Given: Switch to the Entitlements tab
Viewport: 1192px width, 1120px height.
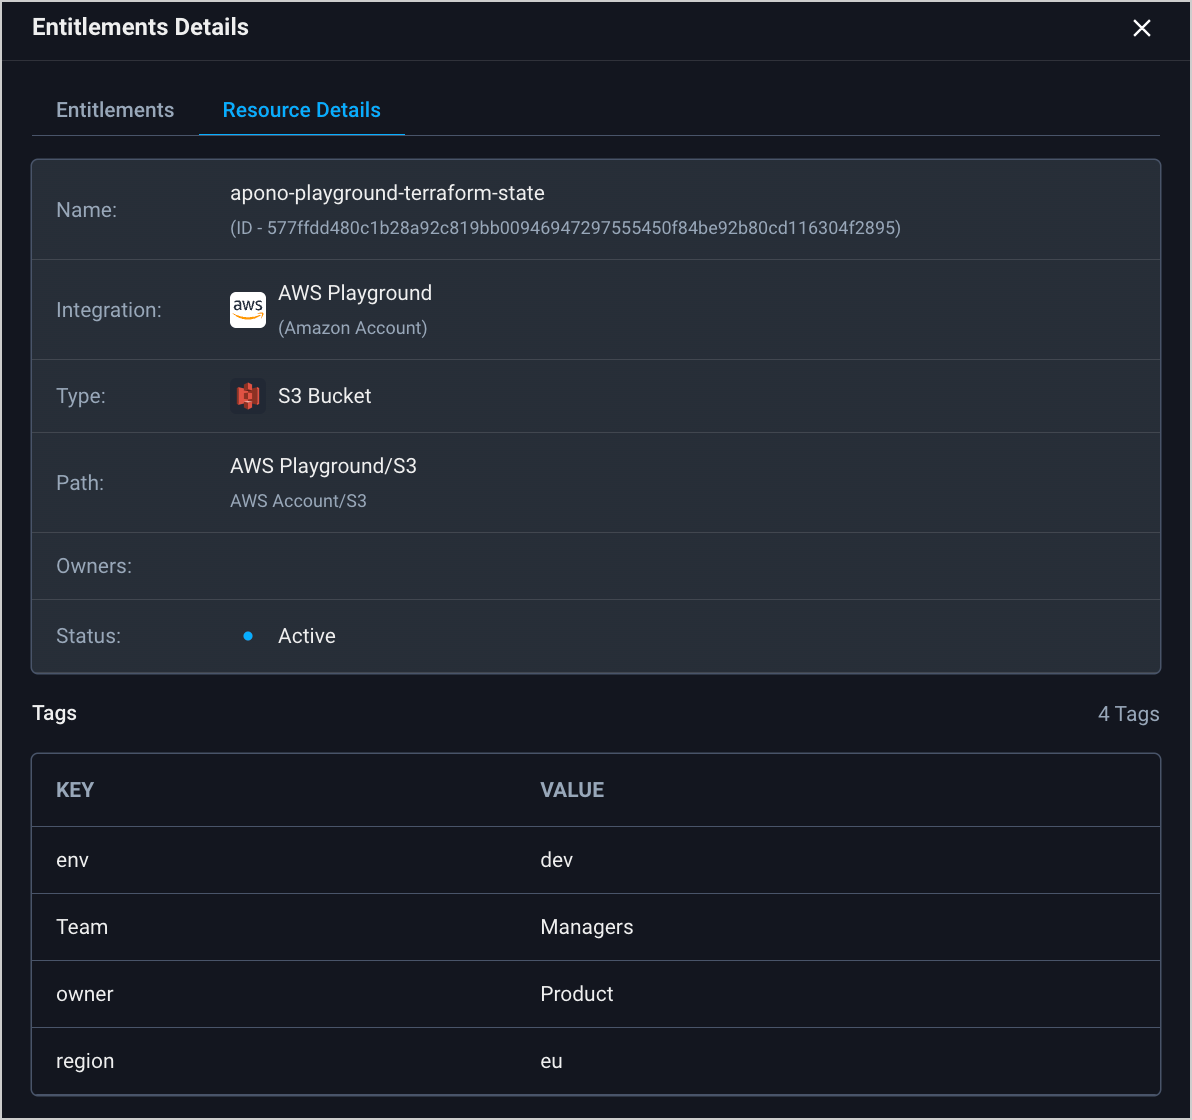Looking at the screenshot, I should click(115, 110).
